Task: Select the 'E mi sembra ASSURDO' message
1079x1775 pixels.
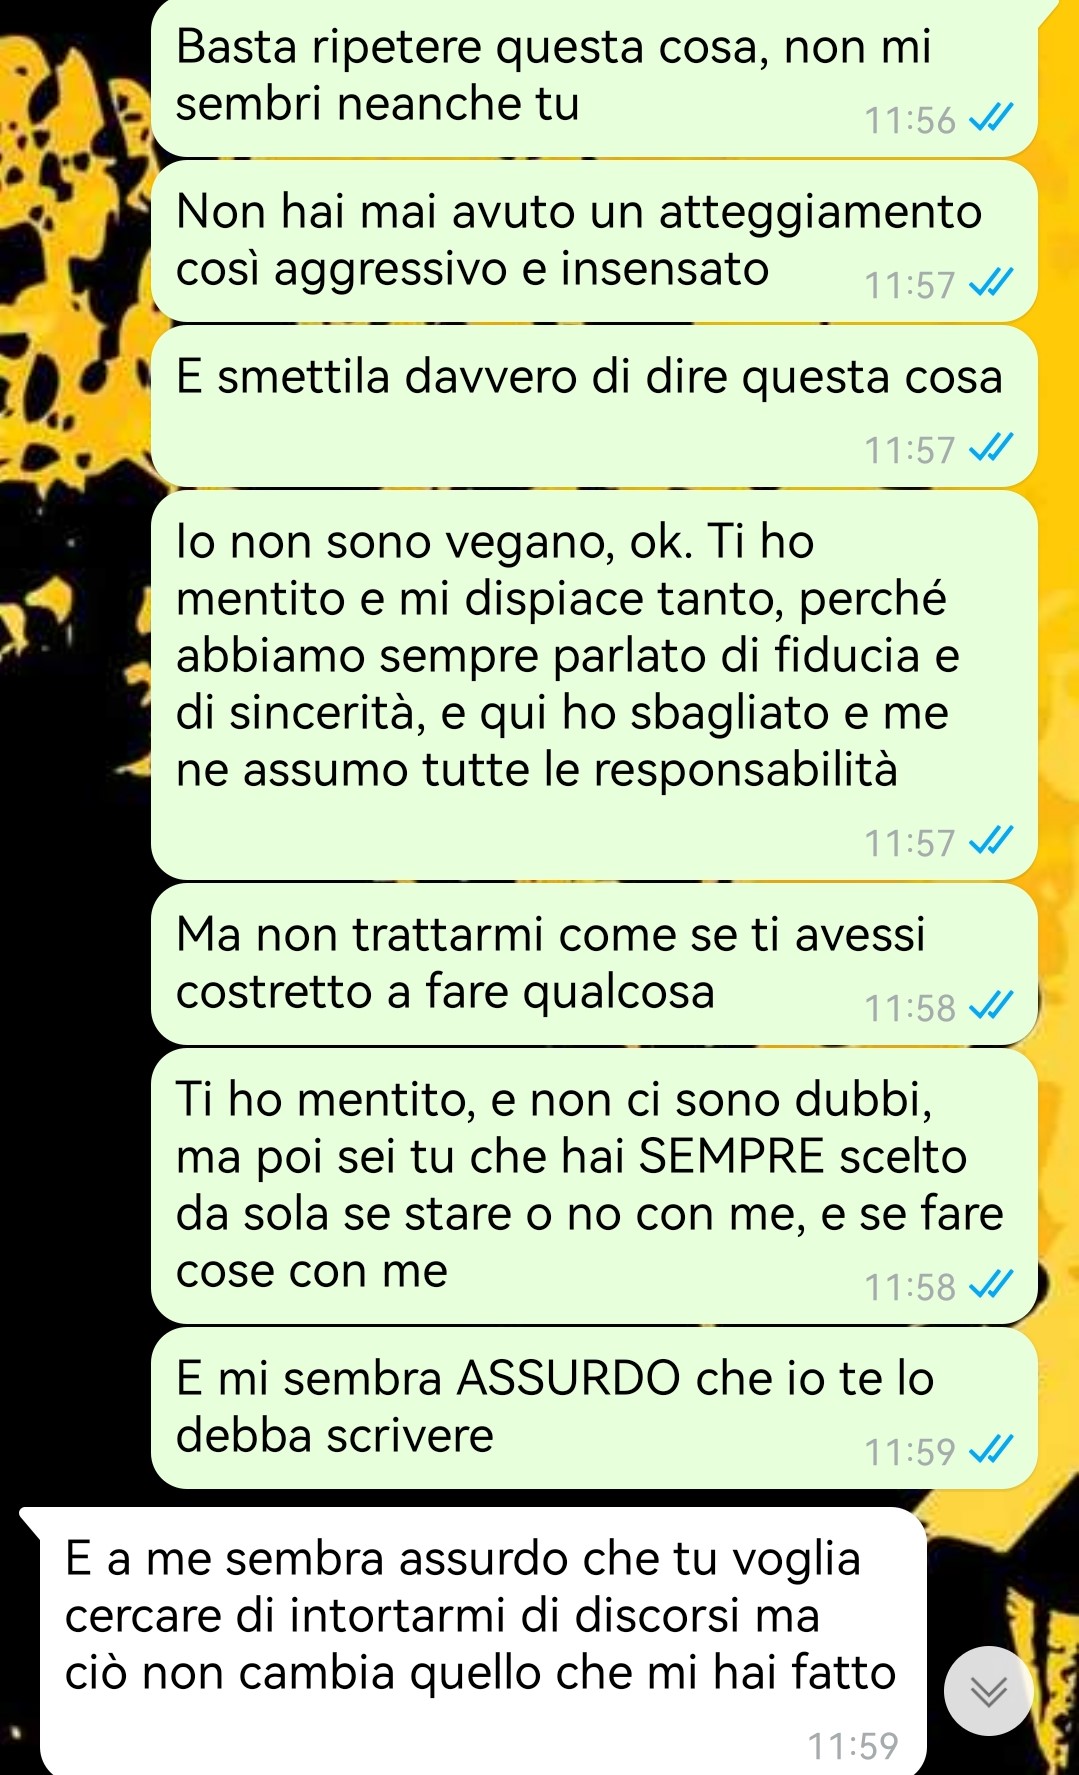Action: (x=594, y=1408)
